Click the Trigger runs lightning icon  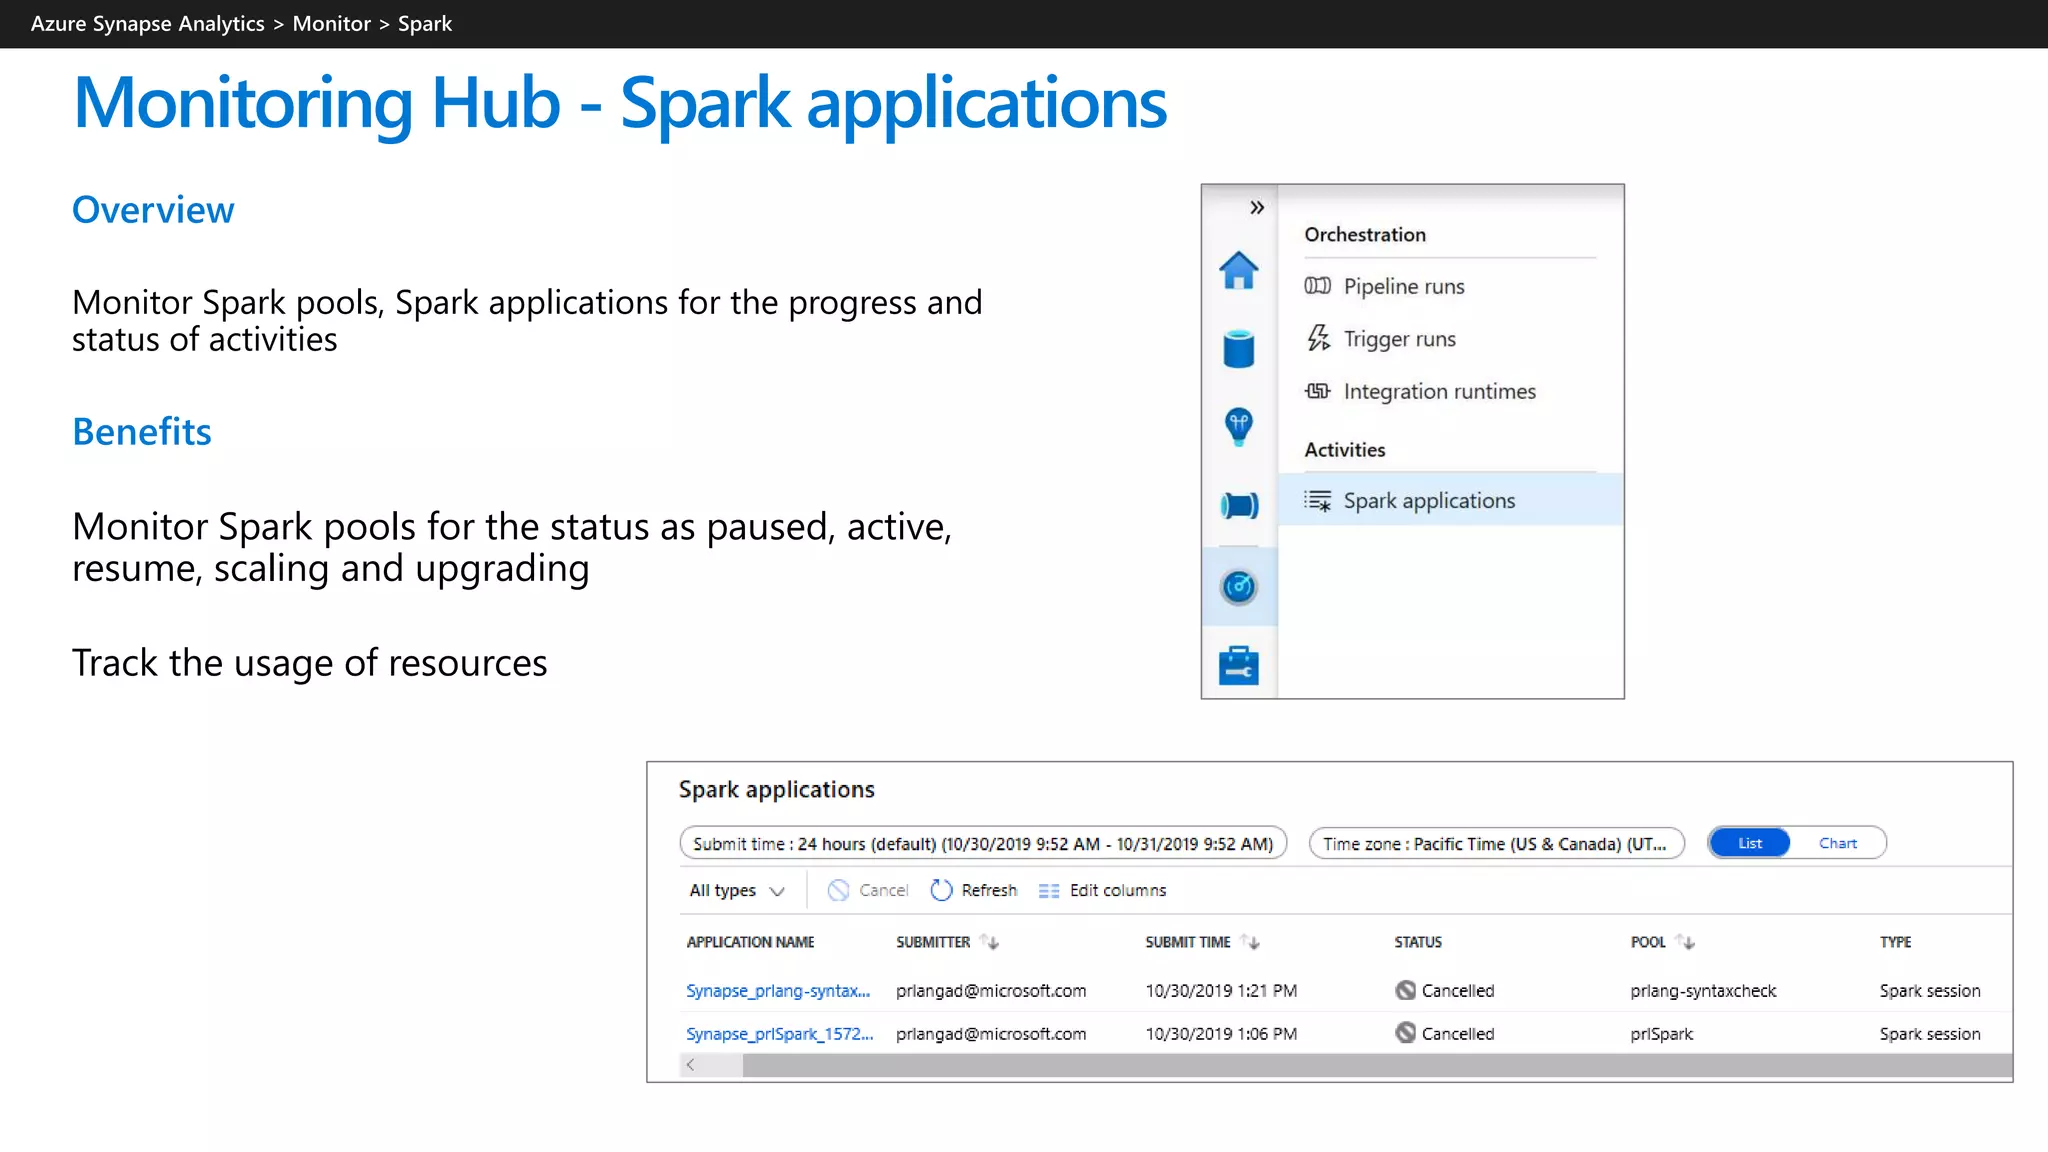(x=1318, y=338)
